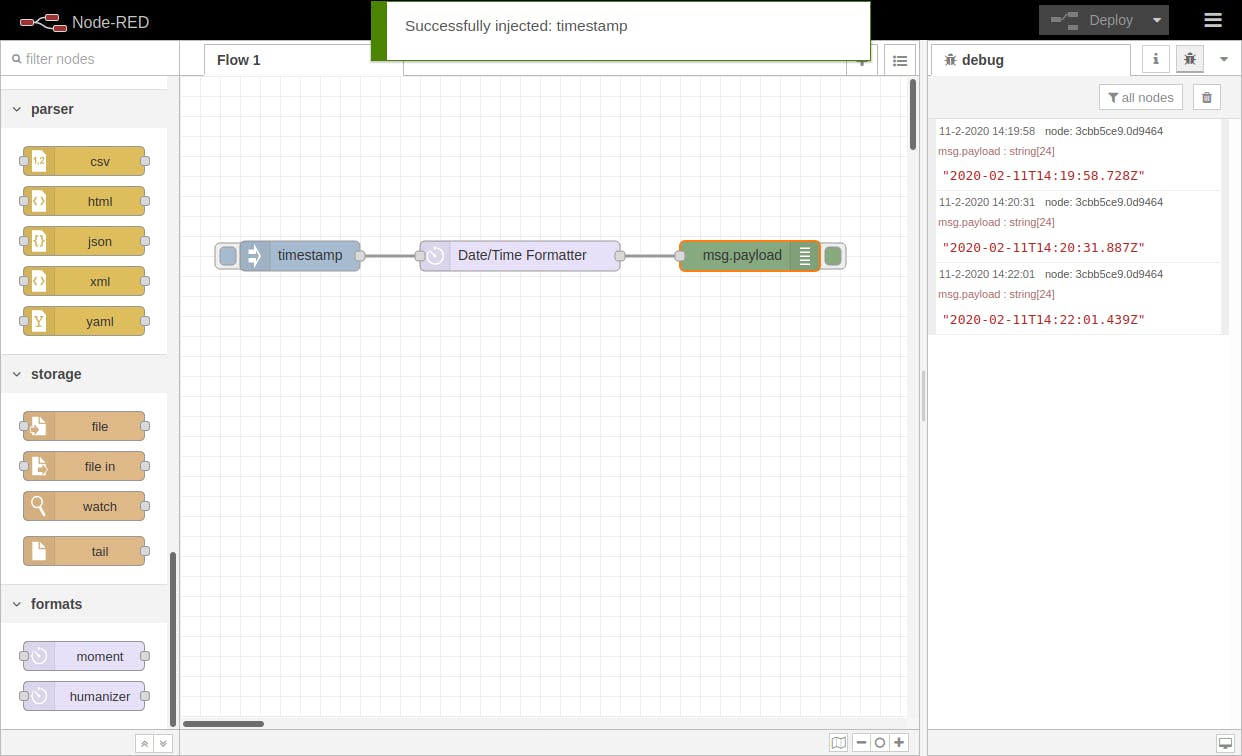1242x756 pixels.
Task: Toggle the msg.payload debug node output
Action: coord(833,255)
